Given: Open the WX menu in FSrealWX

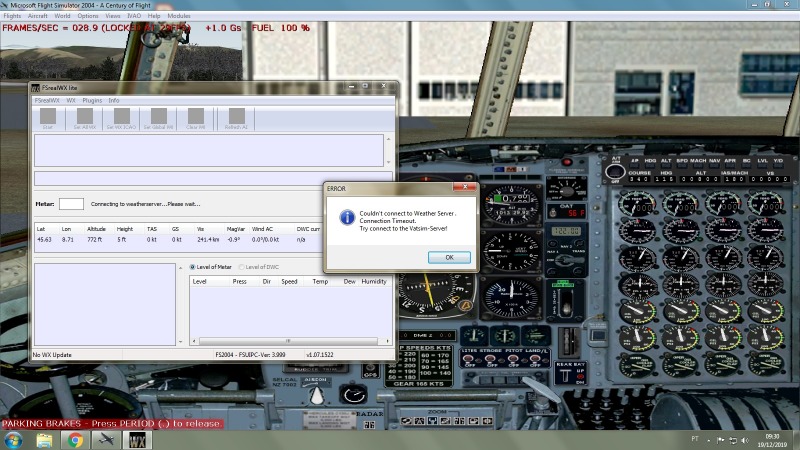Looking at the screenshot, I should point(71,101).
